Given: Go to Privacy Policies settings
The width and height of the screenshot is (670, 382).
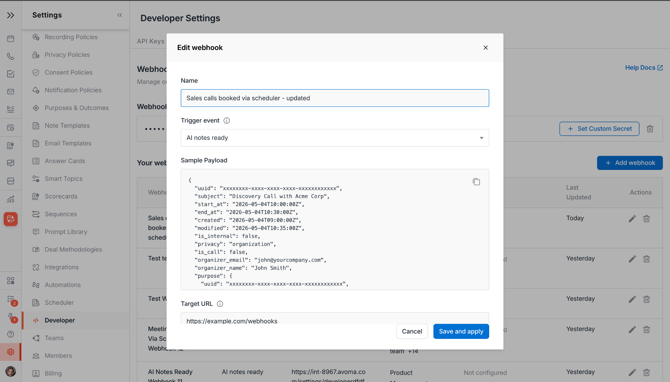Looking at the screenshot, I should click(x=67, y=55).
